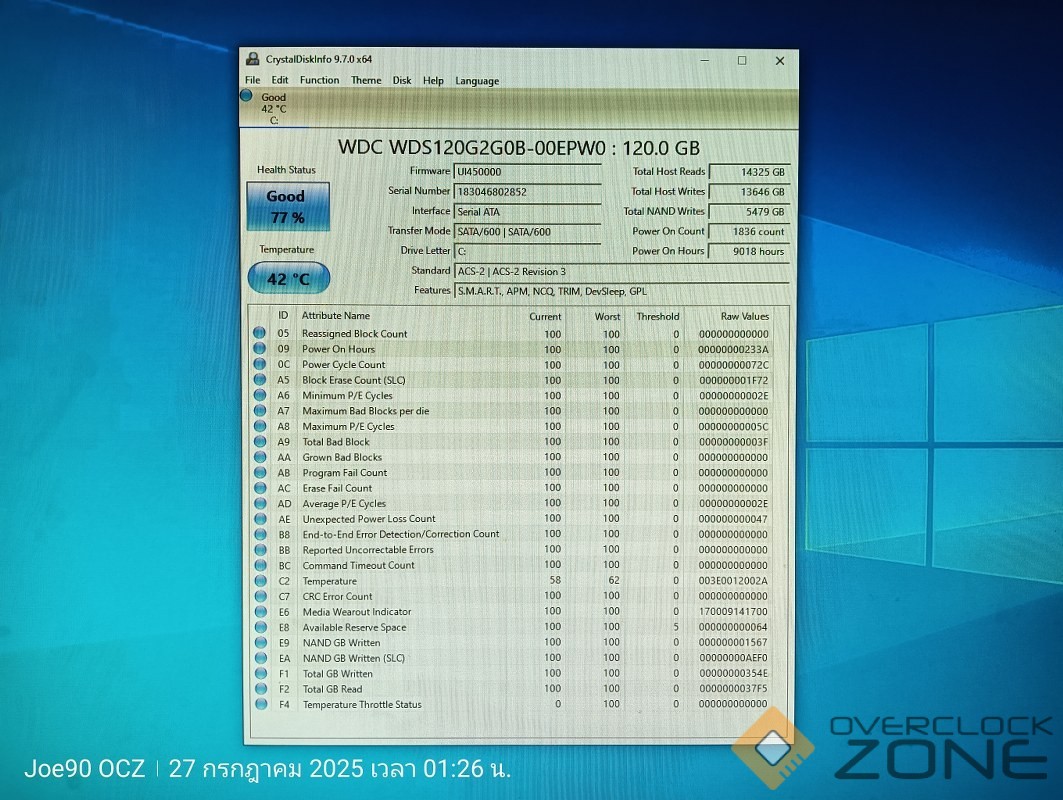This screenshot has height=800, width=1063.
Task: Click status orb for Reported Uncorrectable Errors
Action: [x=260, y=550]
